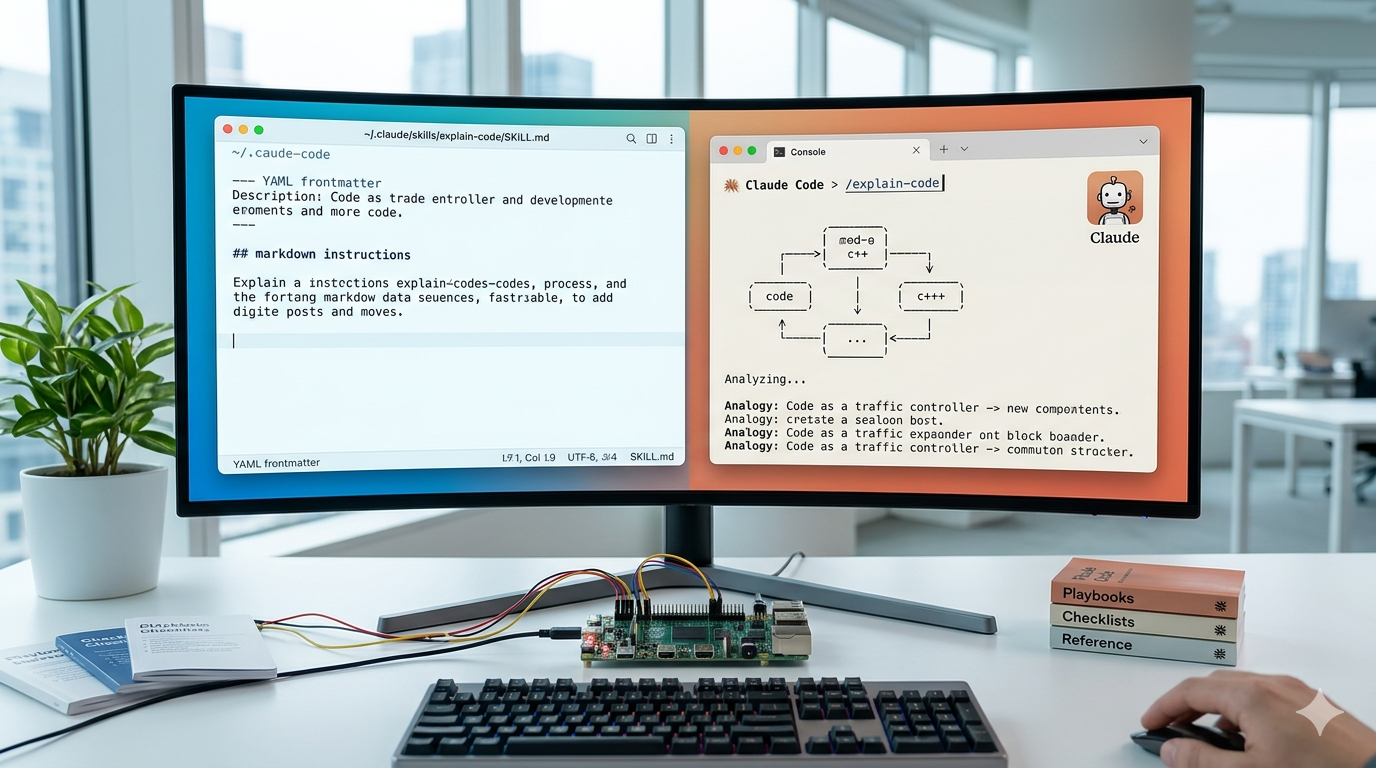Viewport: 1376px width, 768px height.
Task: Close the Console window
Action: click(723, 150)
